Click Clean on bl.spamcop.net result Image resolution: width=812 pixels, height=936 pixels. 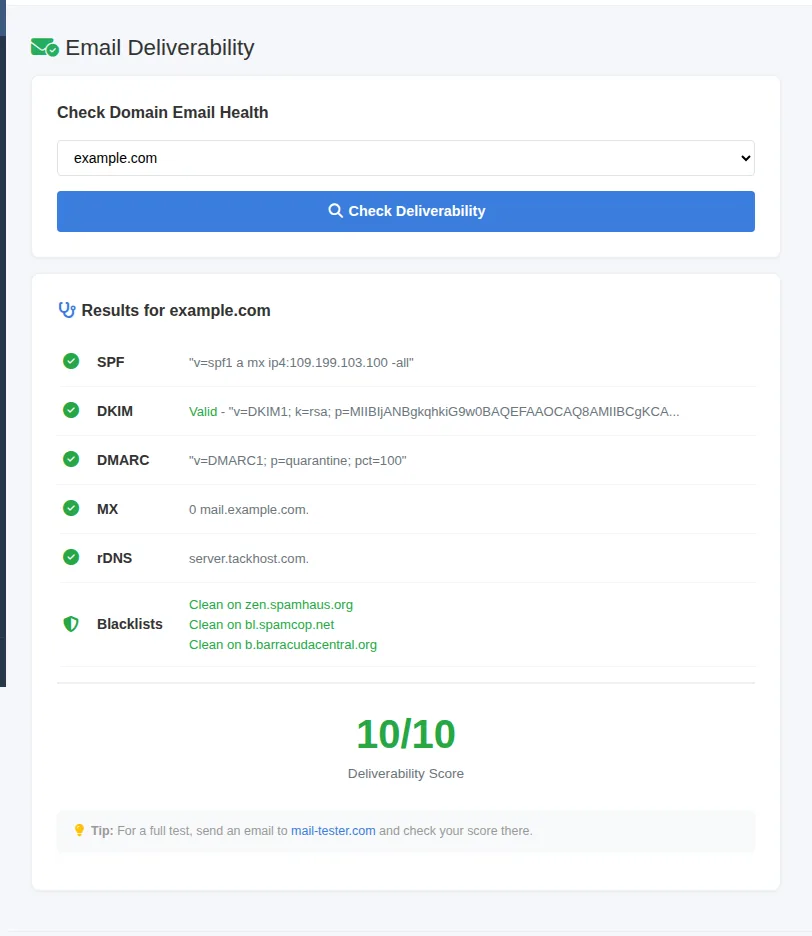[262, 624]
